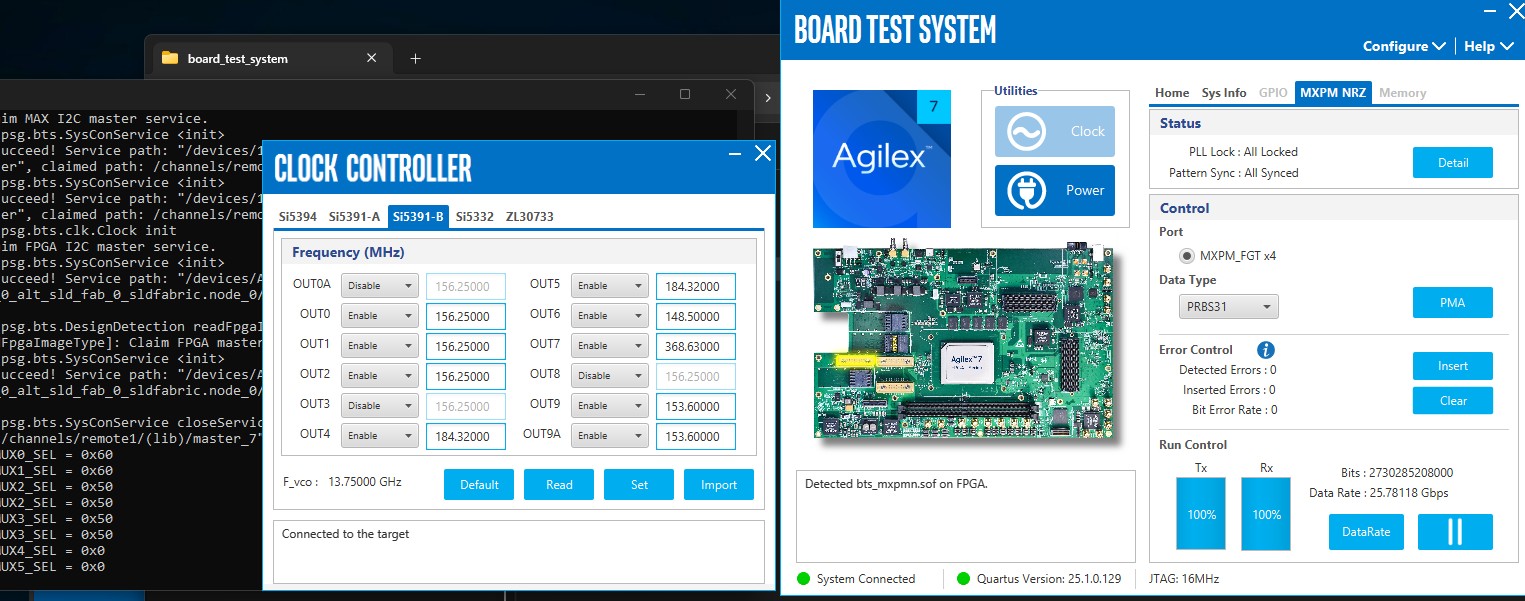This screenshot has width=1525, height=601.
Task: Click the OUT9 frequency field 153.60000
Action: (x=696, y=407)
